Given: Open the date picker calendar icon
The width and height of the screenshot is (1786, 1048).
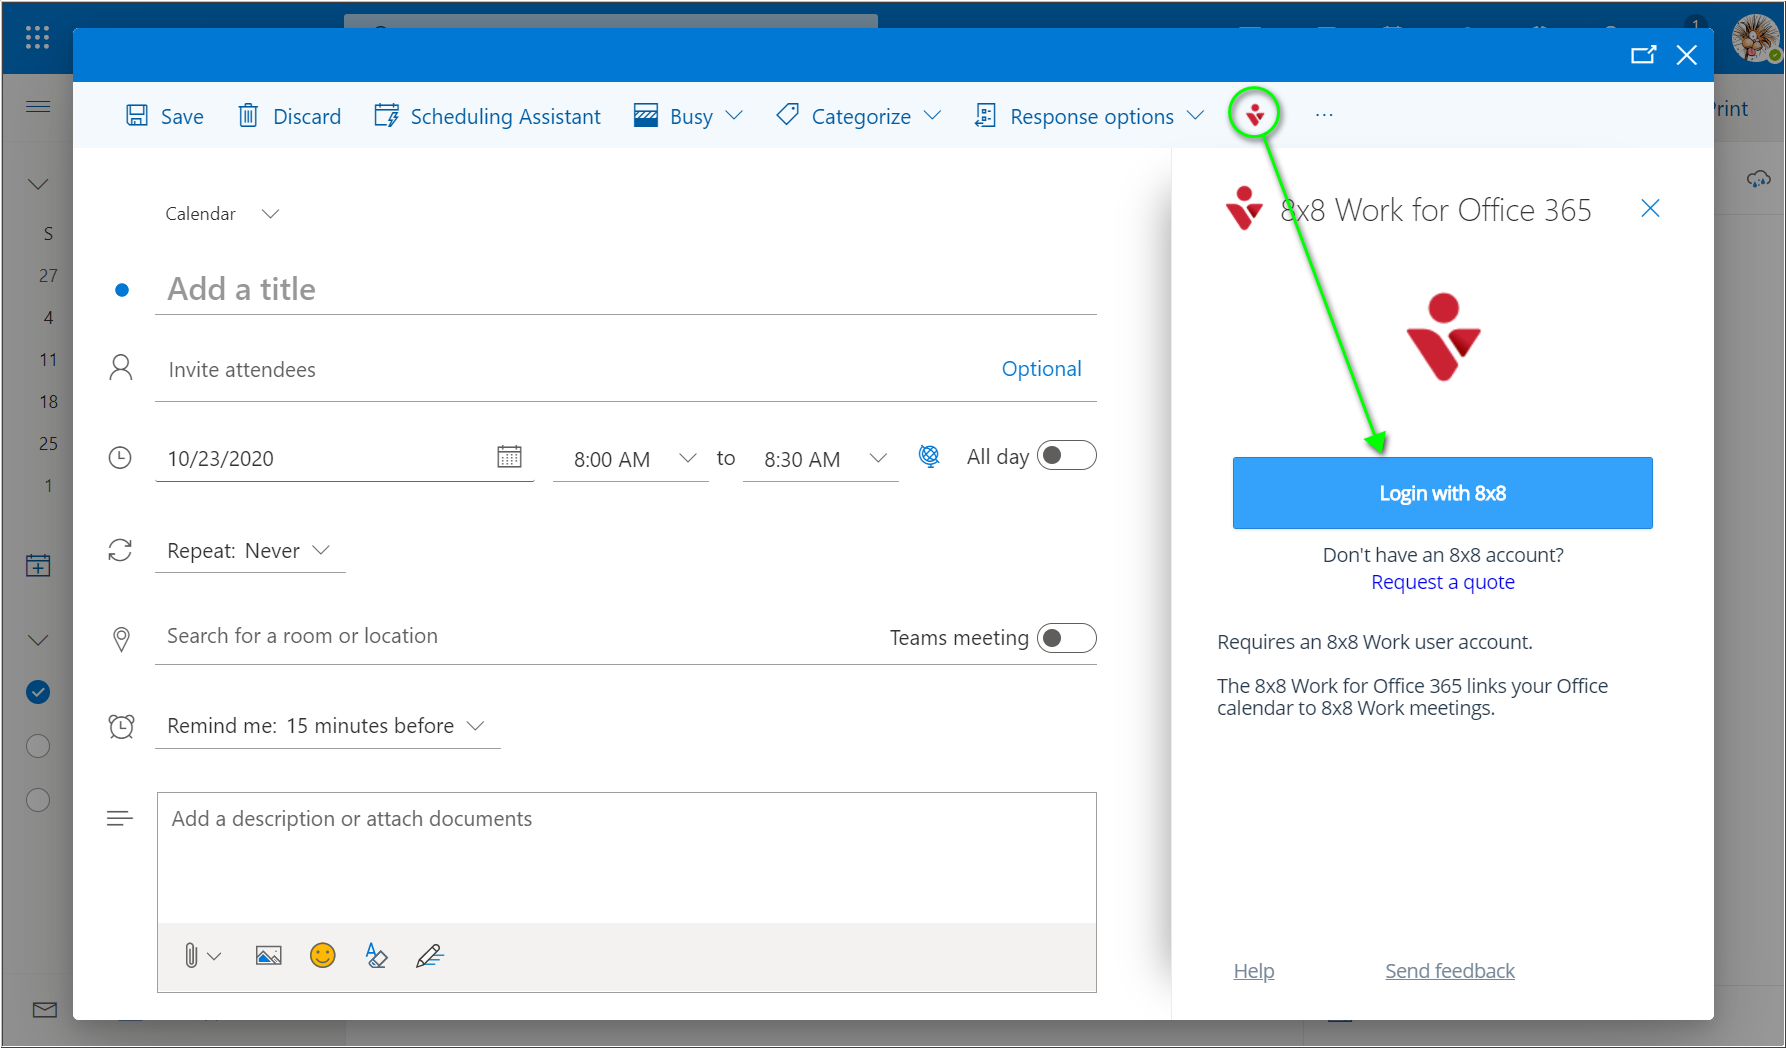Looking at the screenshot, I should (x=509, y=457).
